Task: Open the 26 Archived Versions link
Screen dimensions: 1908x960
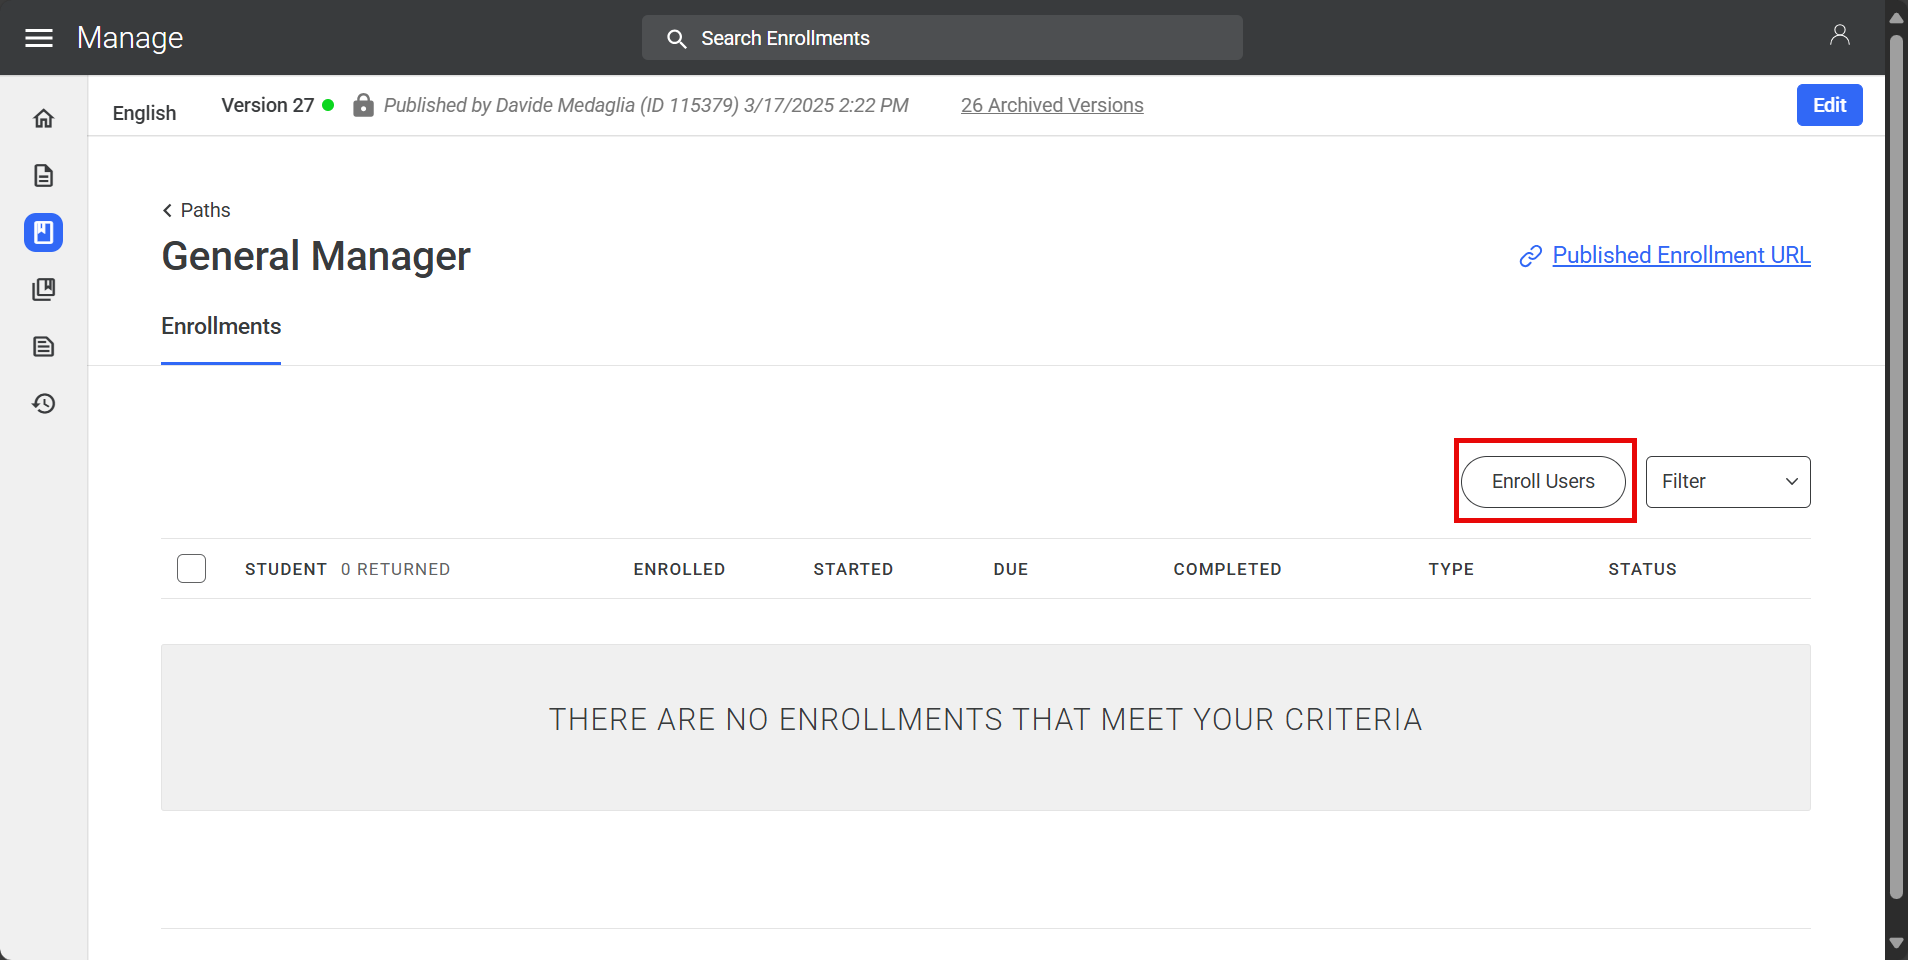Action: pos(1051,104)
